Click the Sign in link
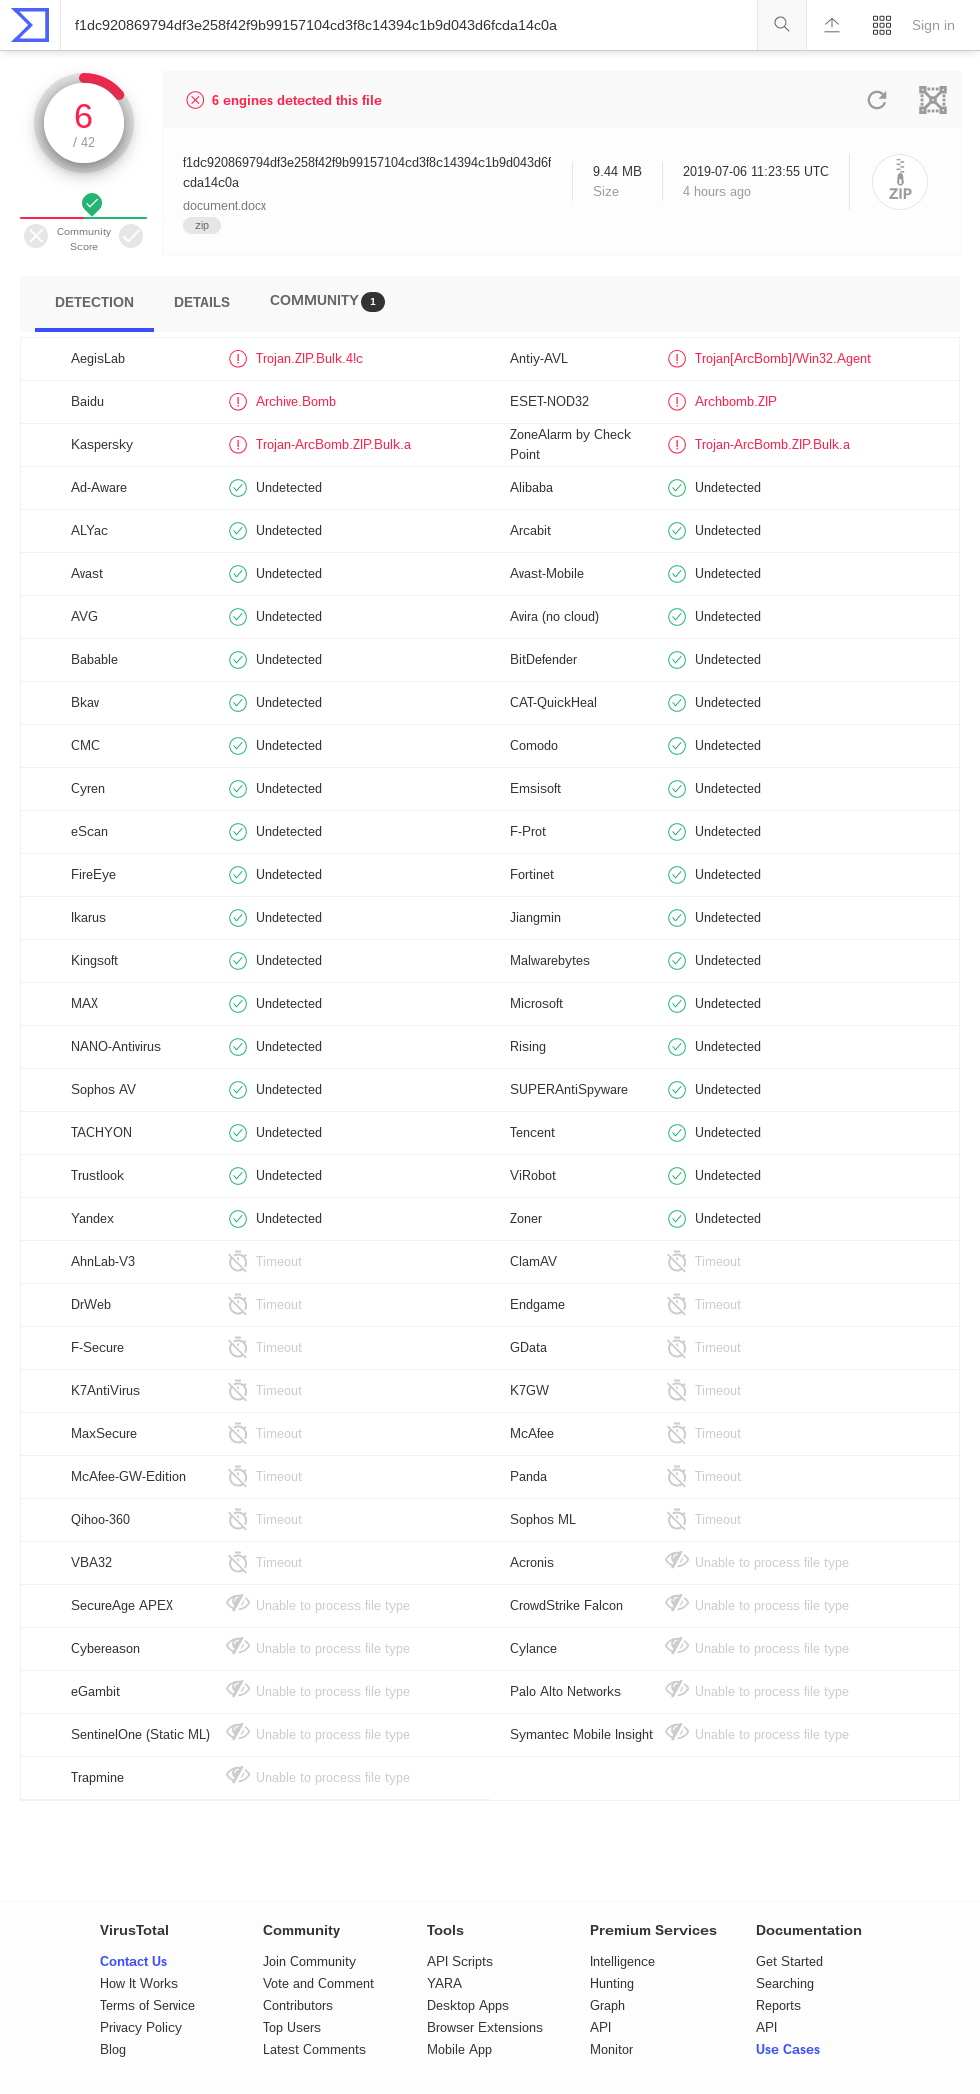 [x=933, y=25]
